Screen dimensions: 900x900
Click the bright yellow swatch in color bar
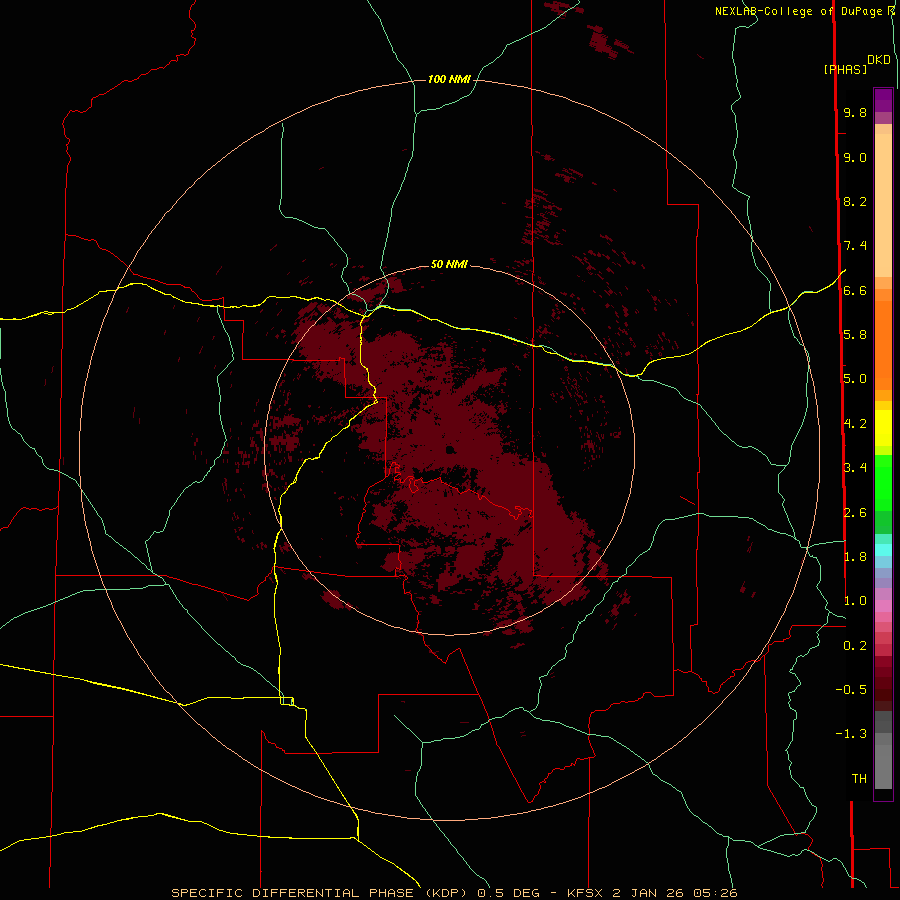(883, 428)
